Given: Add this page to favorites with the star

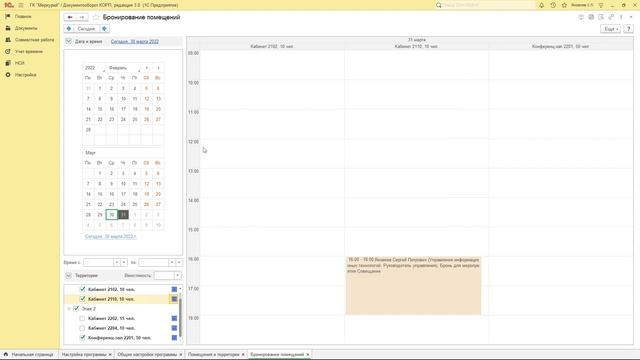Looking at the screenshot, I should 96,17.
